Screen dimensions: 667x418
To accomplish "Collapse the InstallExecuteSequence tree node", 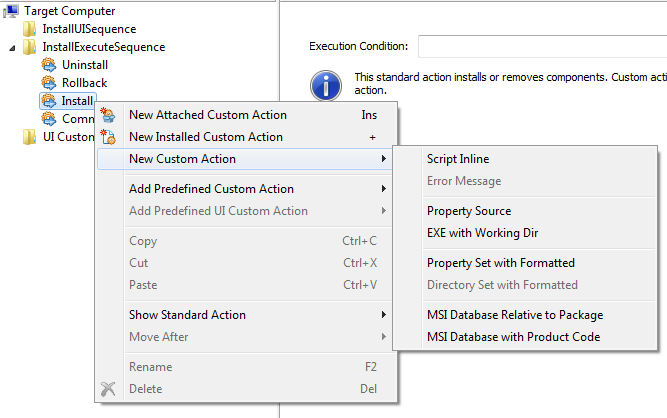I will point(13,47).
